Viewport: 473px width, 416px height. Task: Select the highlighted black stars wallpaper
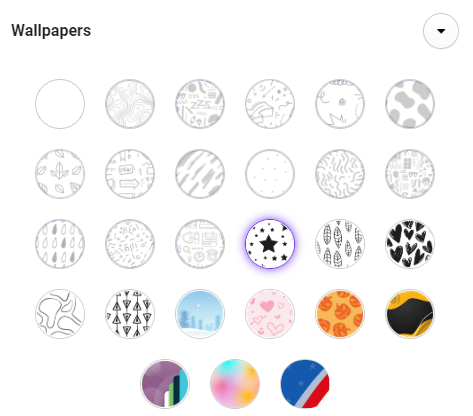pos(270,244)
